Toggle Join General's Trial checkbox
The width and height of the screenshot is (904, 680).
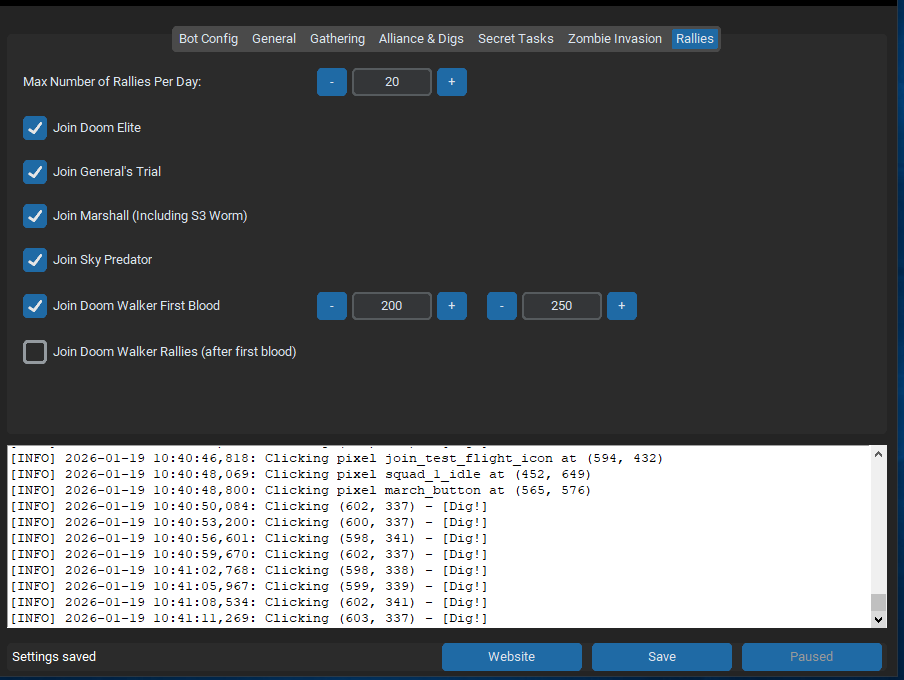coord(35,172)
